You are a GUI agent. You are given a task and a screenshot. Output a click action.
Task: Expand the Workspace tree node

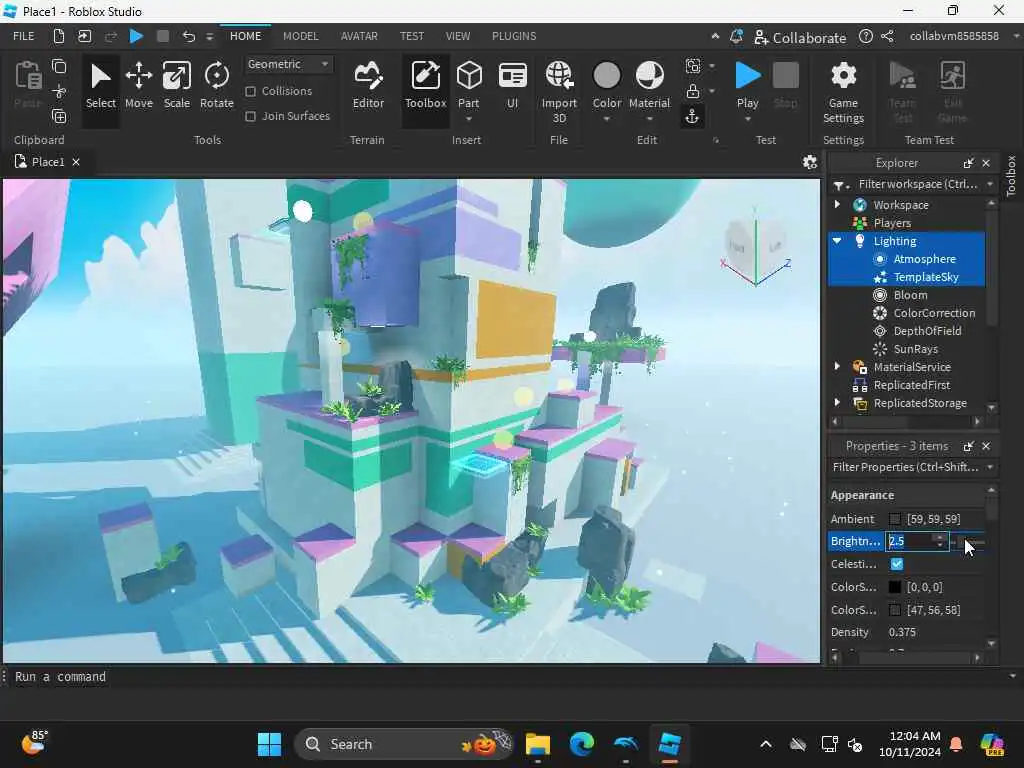click(x=837, y=204)
